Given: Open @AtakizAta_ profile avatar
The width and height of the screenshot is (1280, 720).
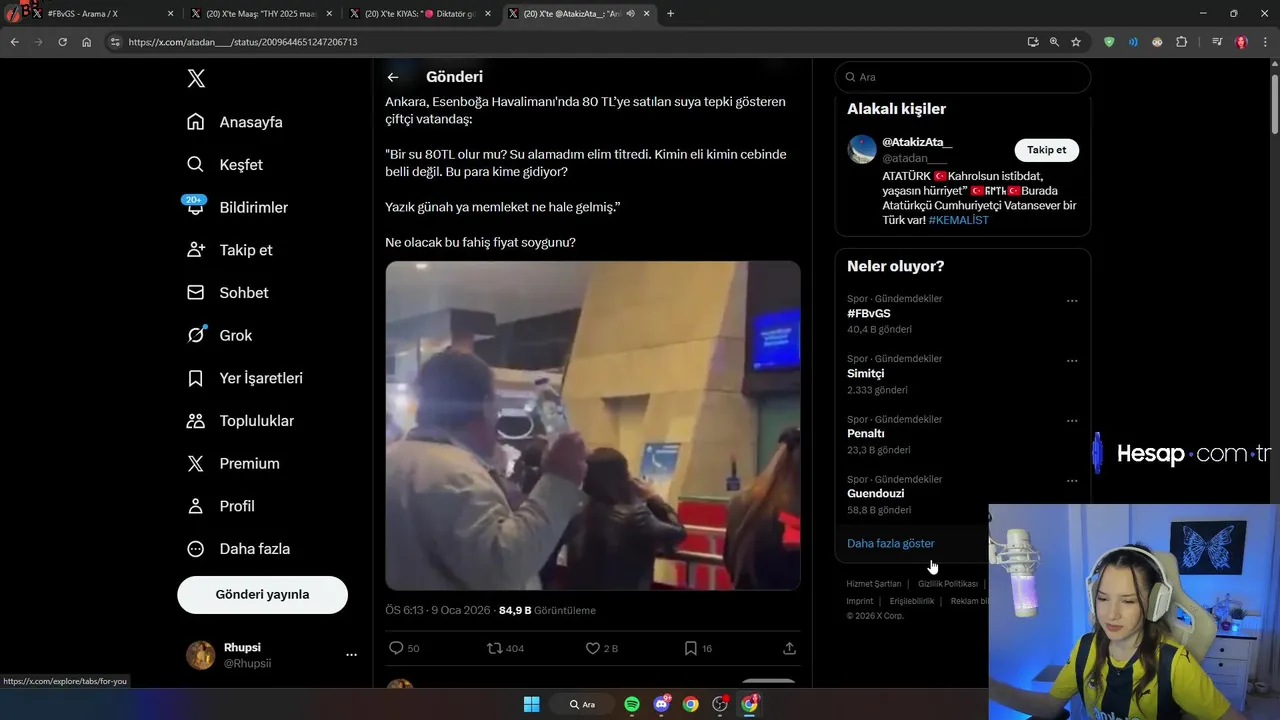Looking at the screenshot, I should (862, 150).
